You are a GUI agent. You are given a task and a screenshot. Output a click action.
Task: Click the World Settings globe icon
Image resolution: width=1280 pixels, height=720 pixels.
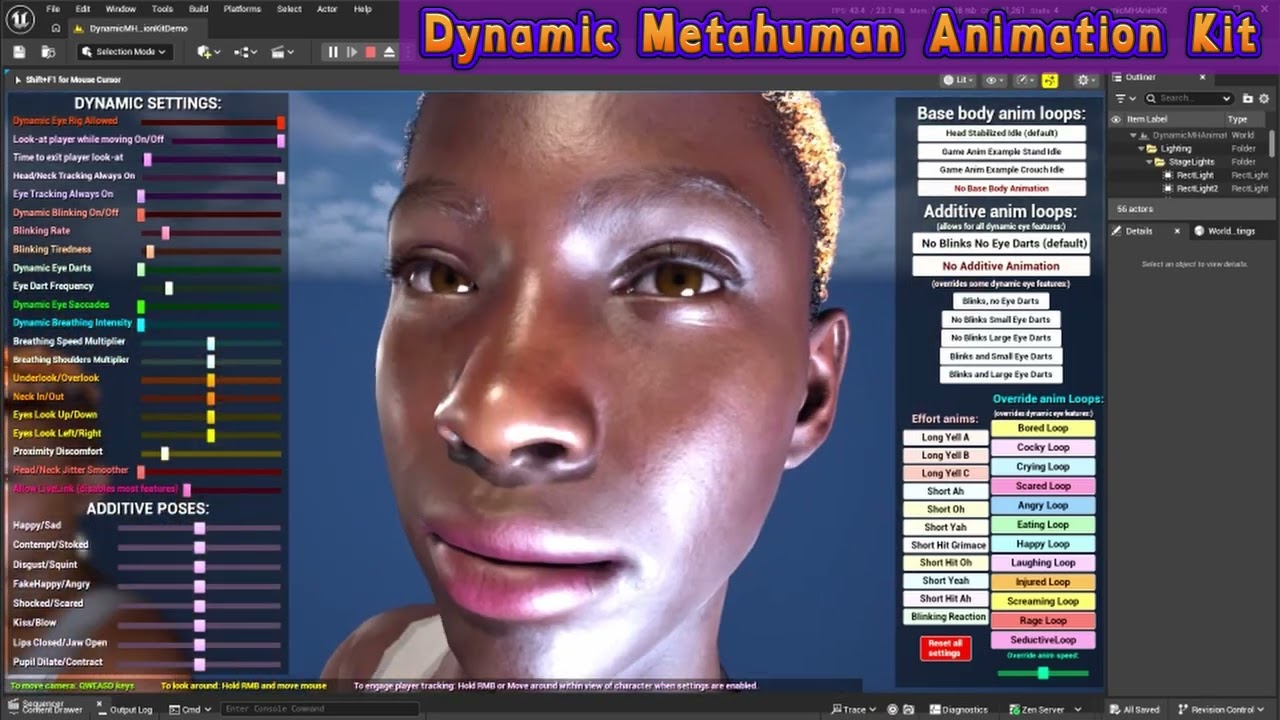coord(1199,231)
